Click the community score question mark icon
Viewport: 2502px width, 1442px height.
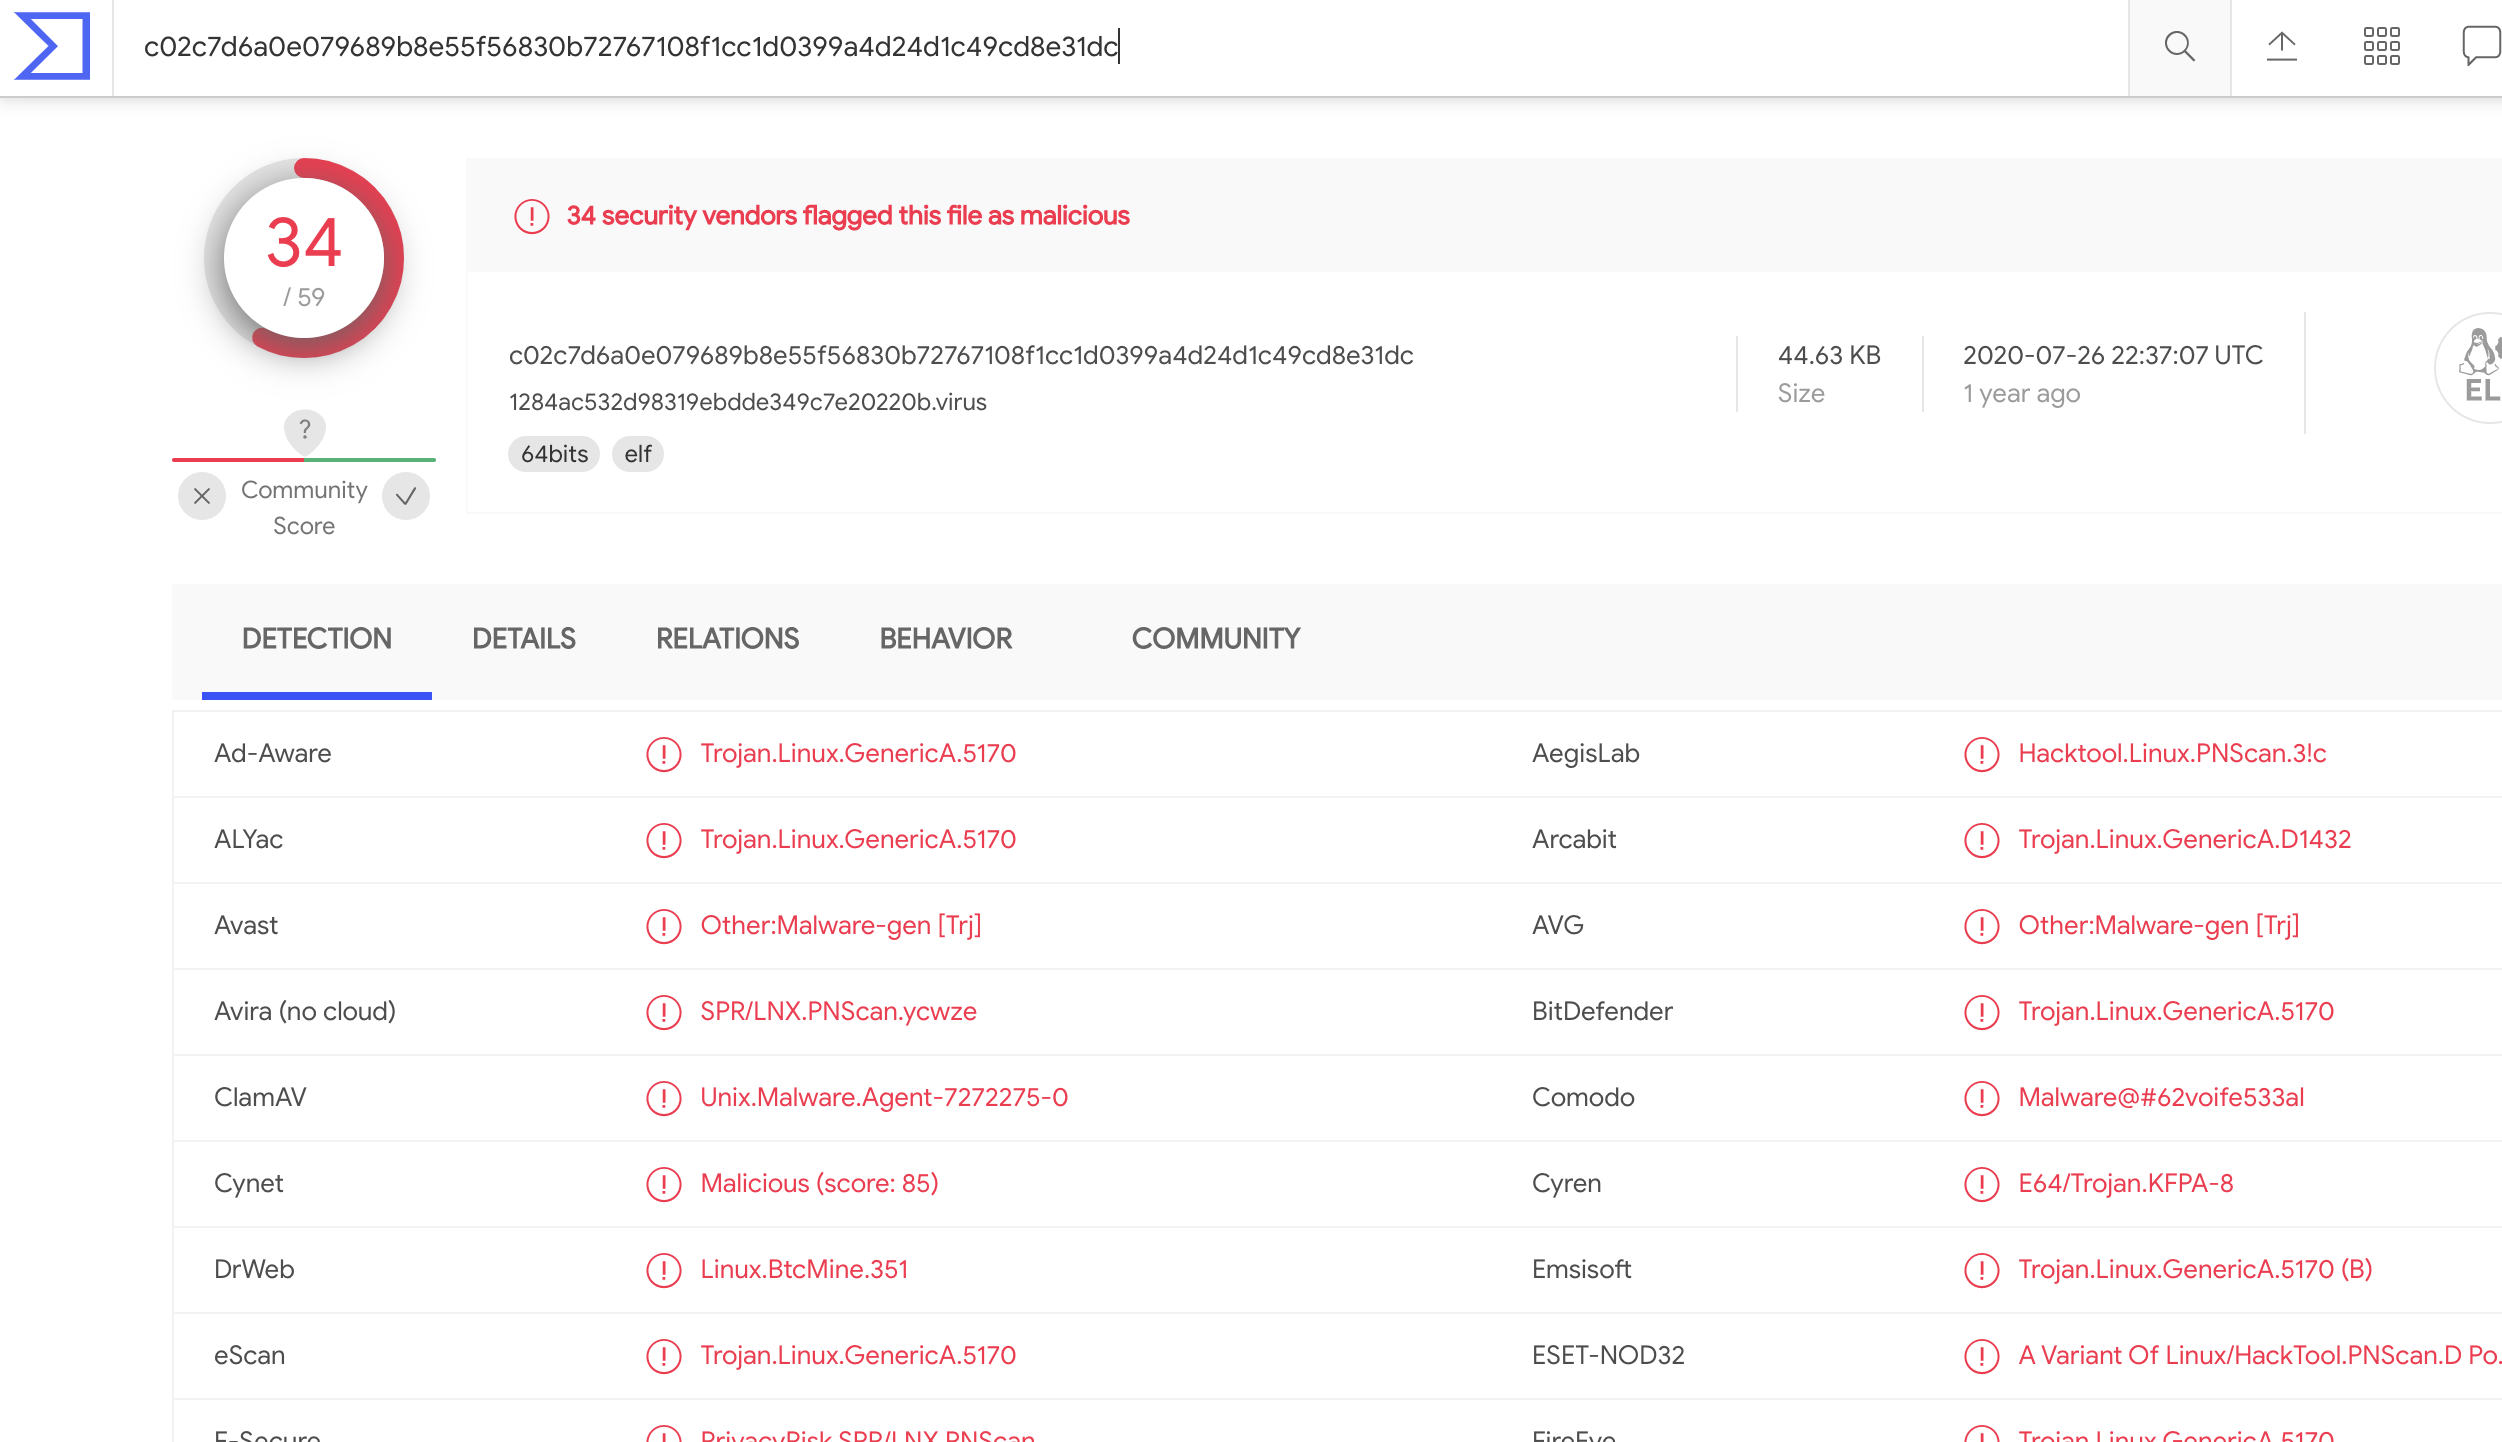pos(305,430)
